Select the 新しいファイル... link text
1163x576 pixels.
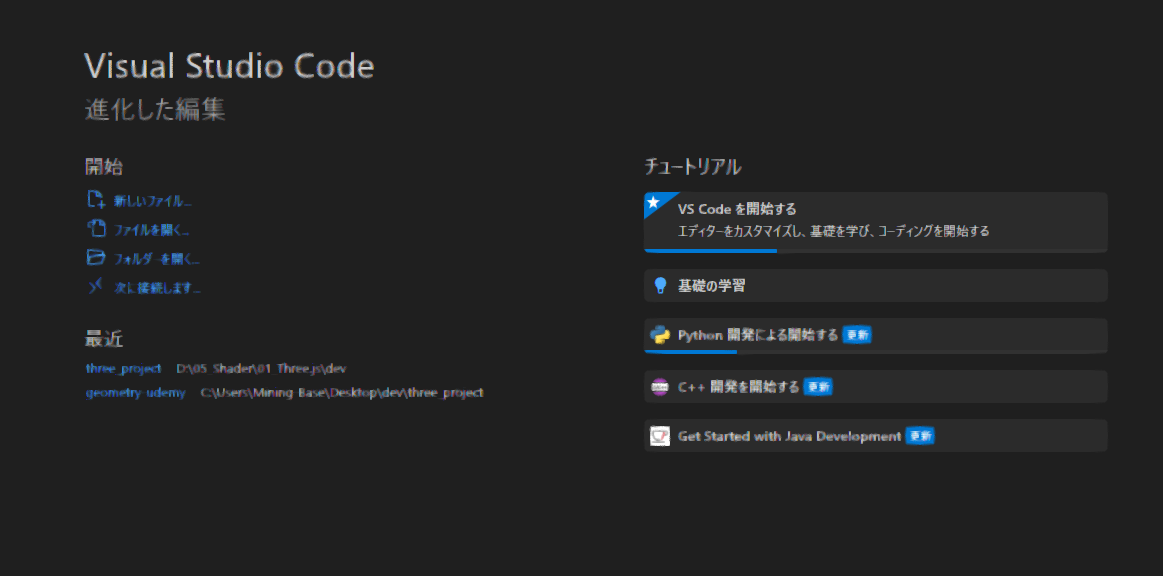click(152, 201)
